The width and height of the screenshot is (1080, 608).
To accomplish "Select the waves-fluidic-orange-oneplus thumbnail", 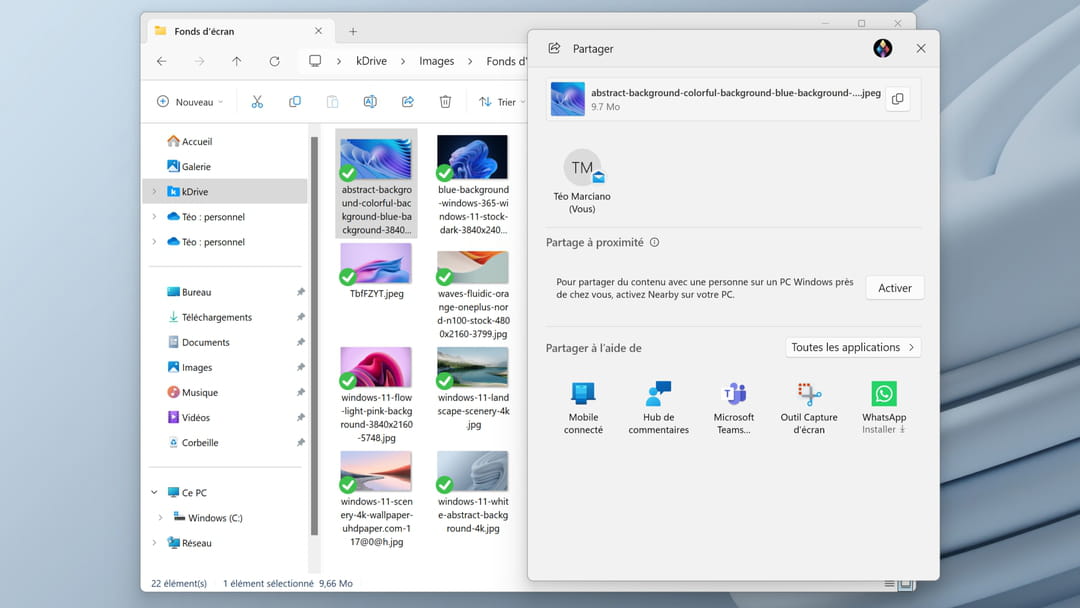I will 472,267.
